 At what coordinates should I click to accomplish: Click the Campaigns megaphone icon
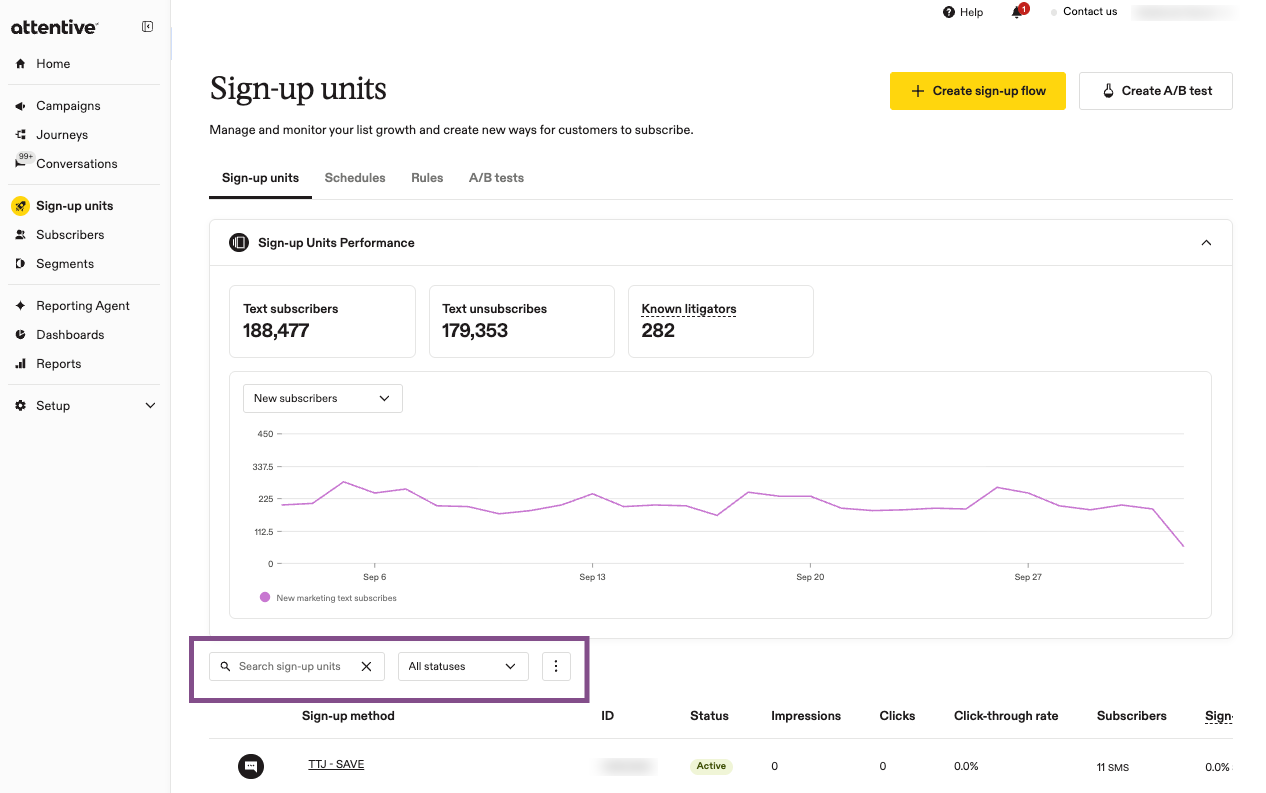(x=21, y=106)
